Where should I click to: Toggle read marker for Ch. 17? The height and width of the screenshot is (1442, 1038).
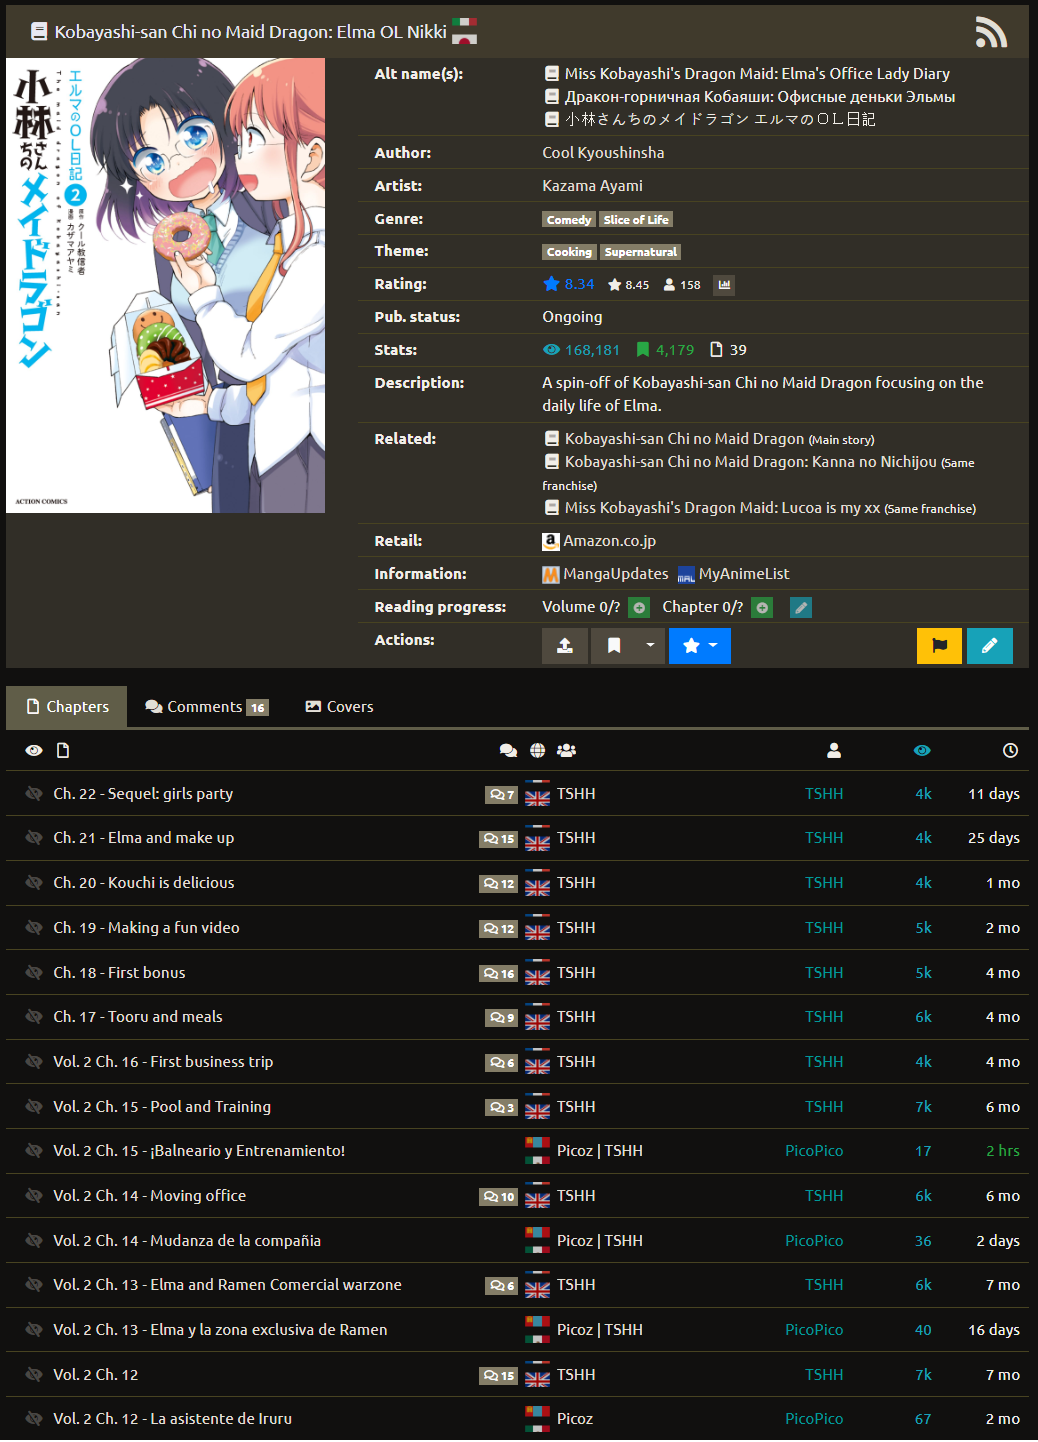(x=34, y=1017)
